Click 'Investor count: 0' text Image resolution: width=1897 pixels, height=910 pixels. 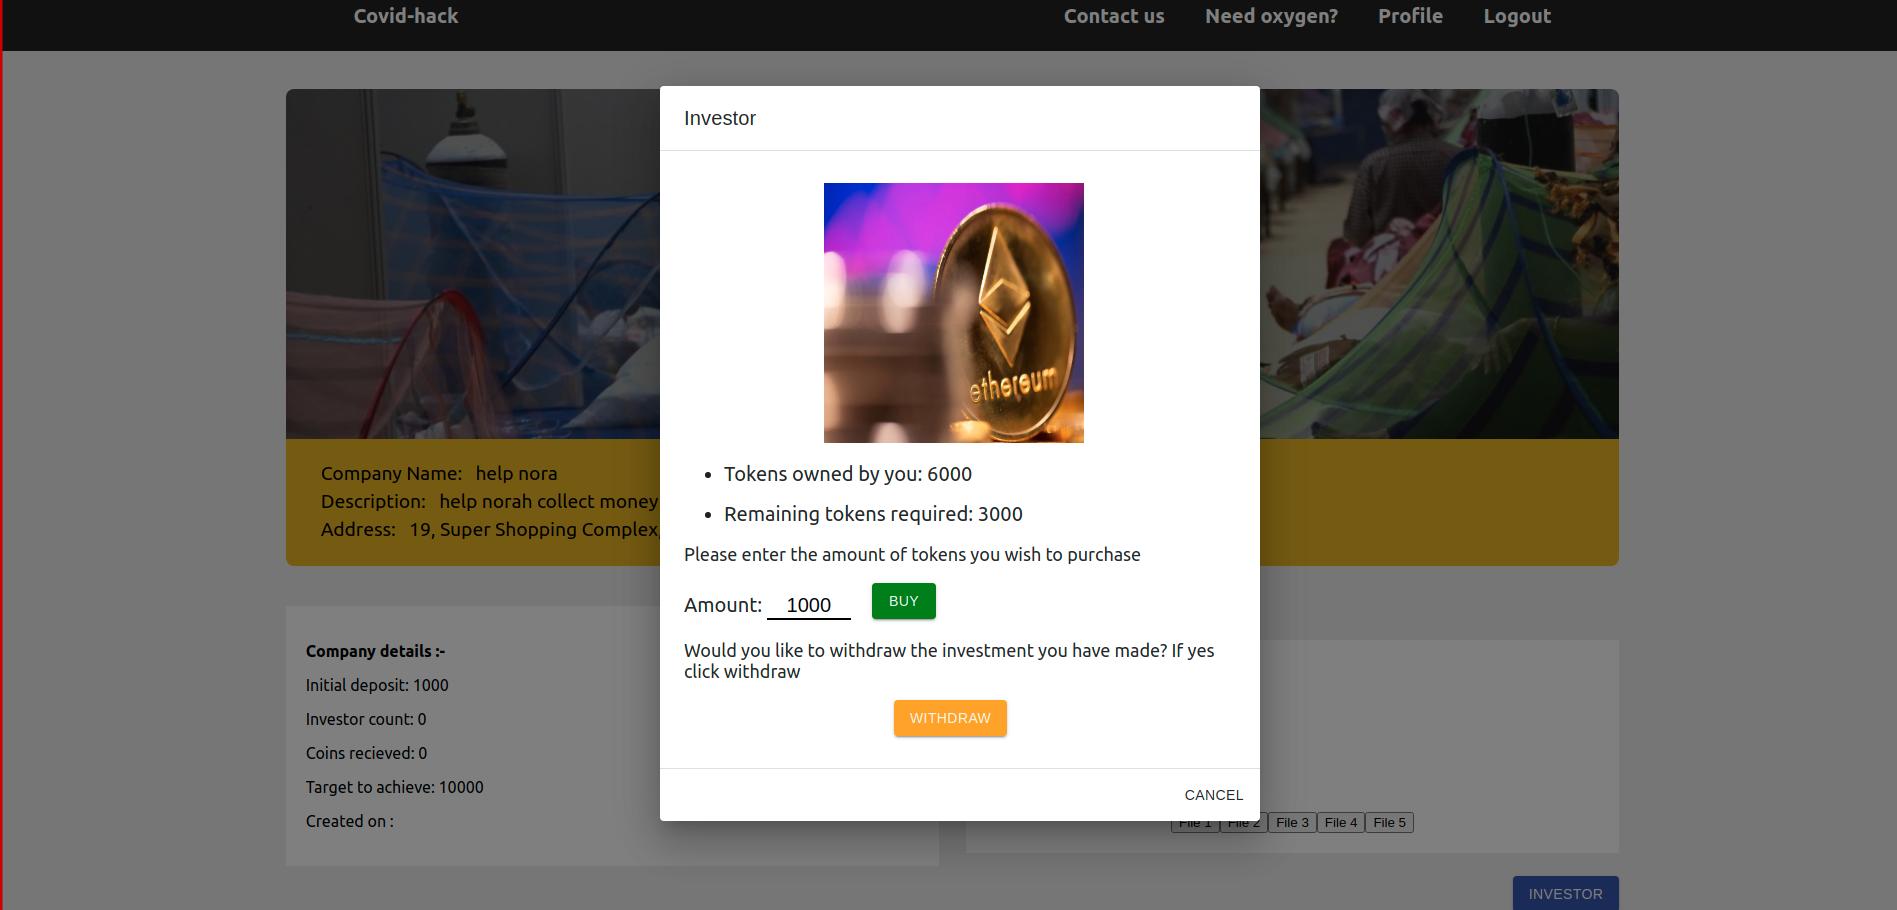click(366, 719)
